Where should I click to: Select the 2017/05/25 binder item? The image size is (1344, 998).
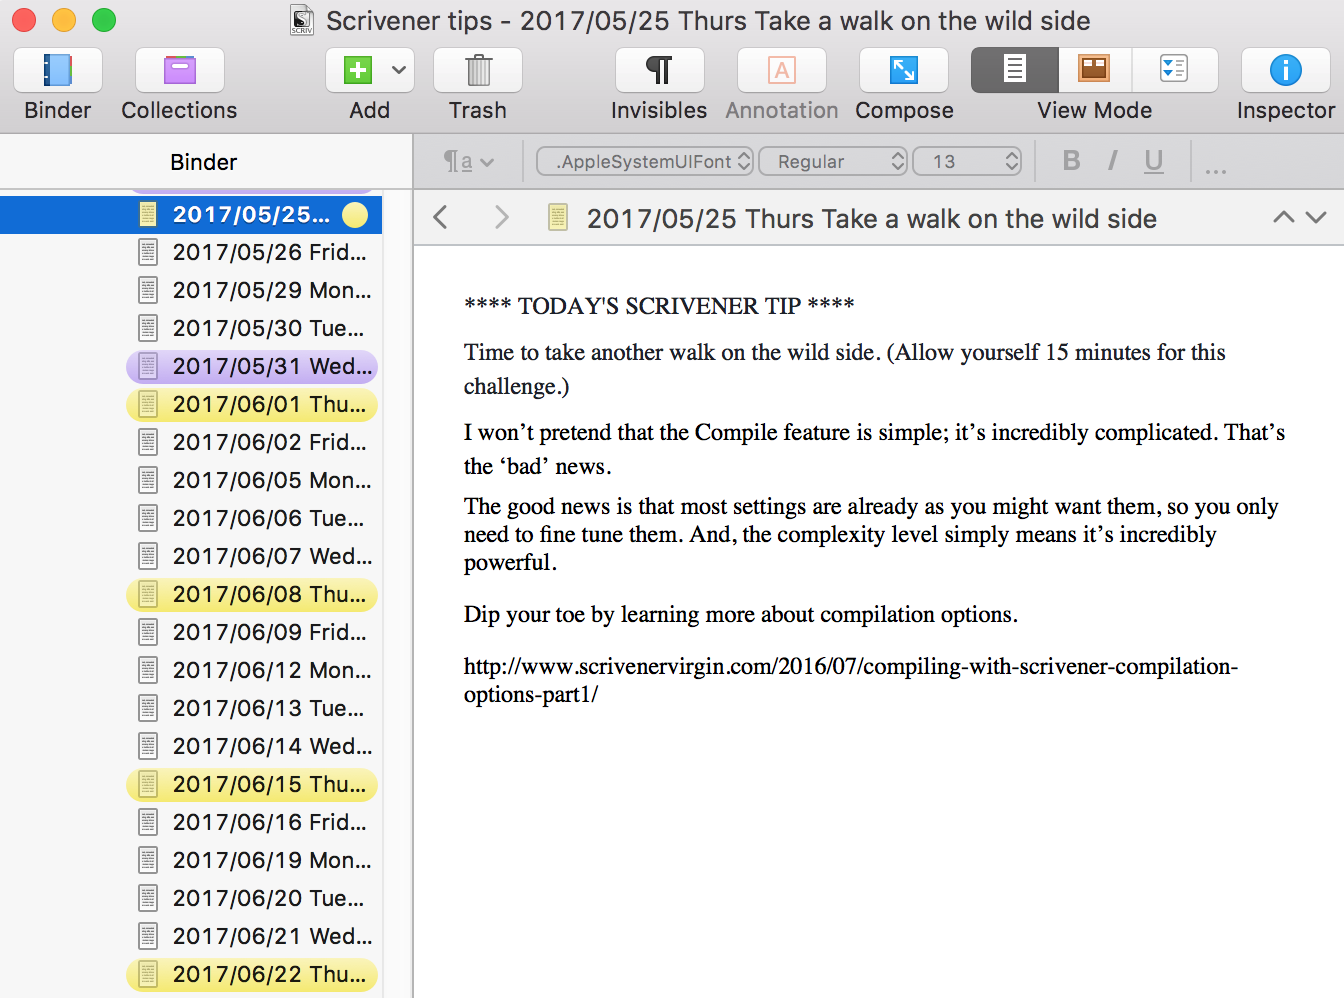pyautogui.click(x=191, y=215)
